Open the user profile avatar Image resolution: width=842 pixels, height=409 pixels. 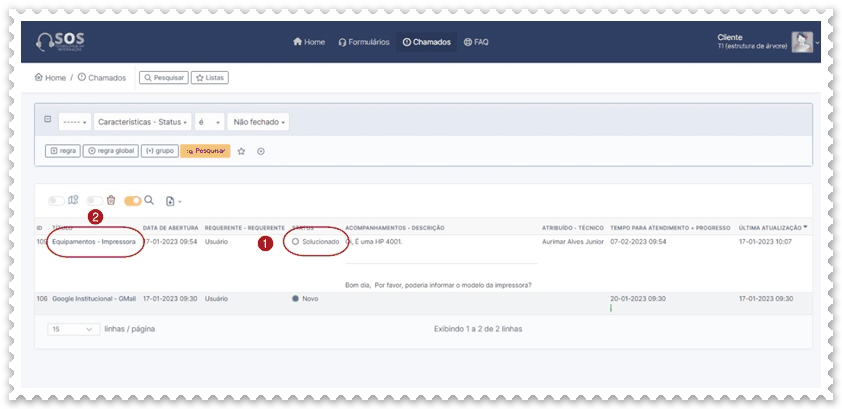point(802,42)
